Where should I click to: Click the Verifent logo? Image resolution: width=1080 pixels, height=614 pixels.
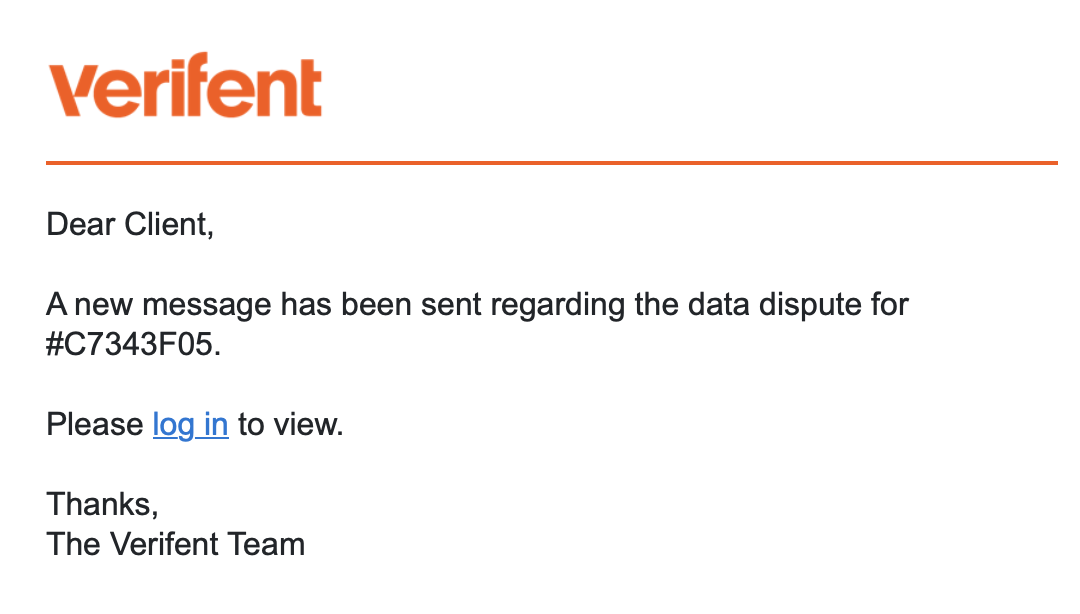(185, 87)
